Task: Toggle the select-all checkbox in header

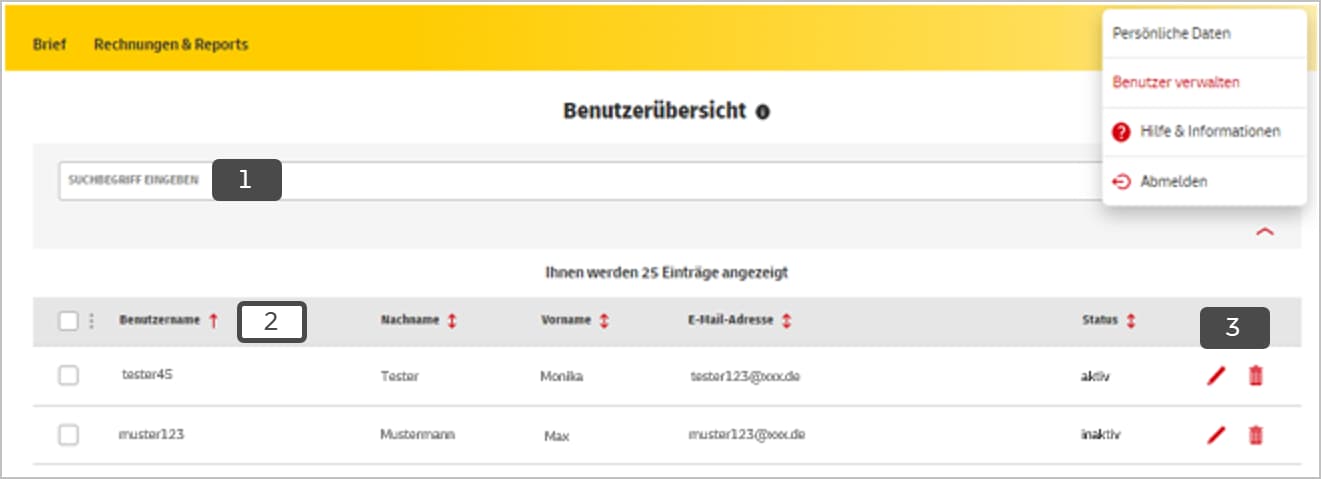Action: [68, 321]
